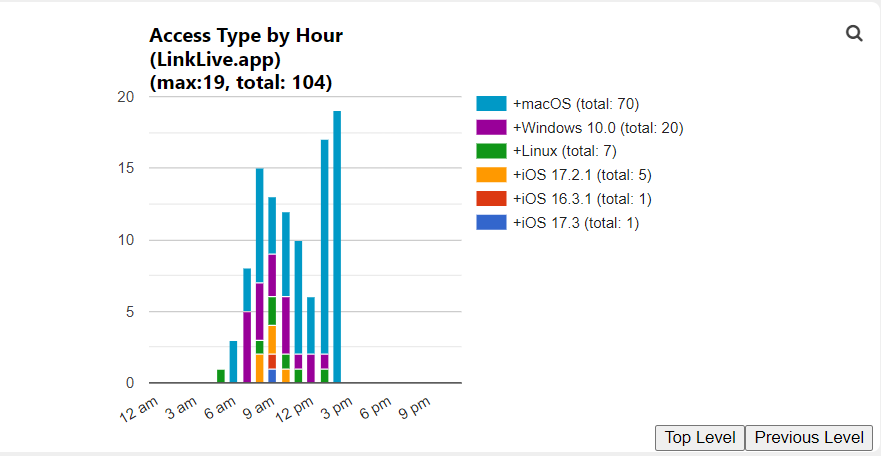Expand the +macOS (total: 70) legend entry

575,104
